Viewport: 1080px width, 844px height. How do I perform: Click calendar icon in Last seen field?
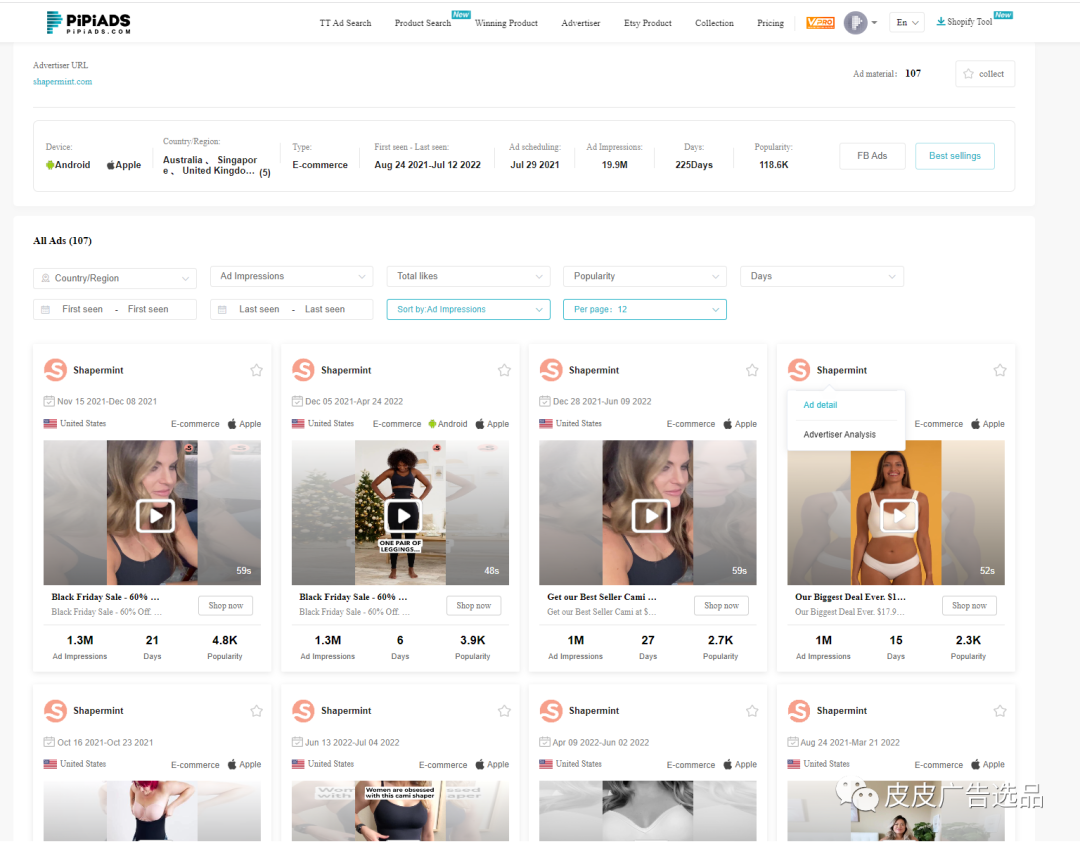pos(222,309)
